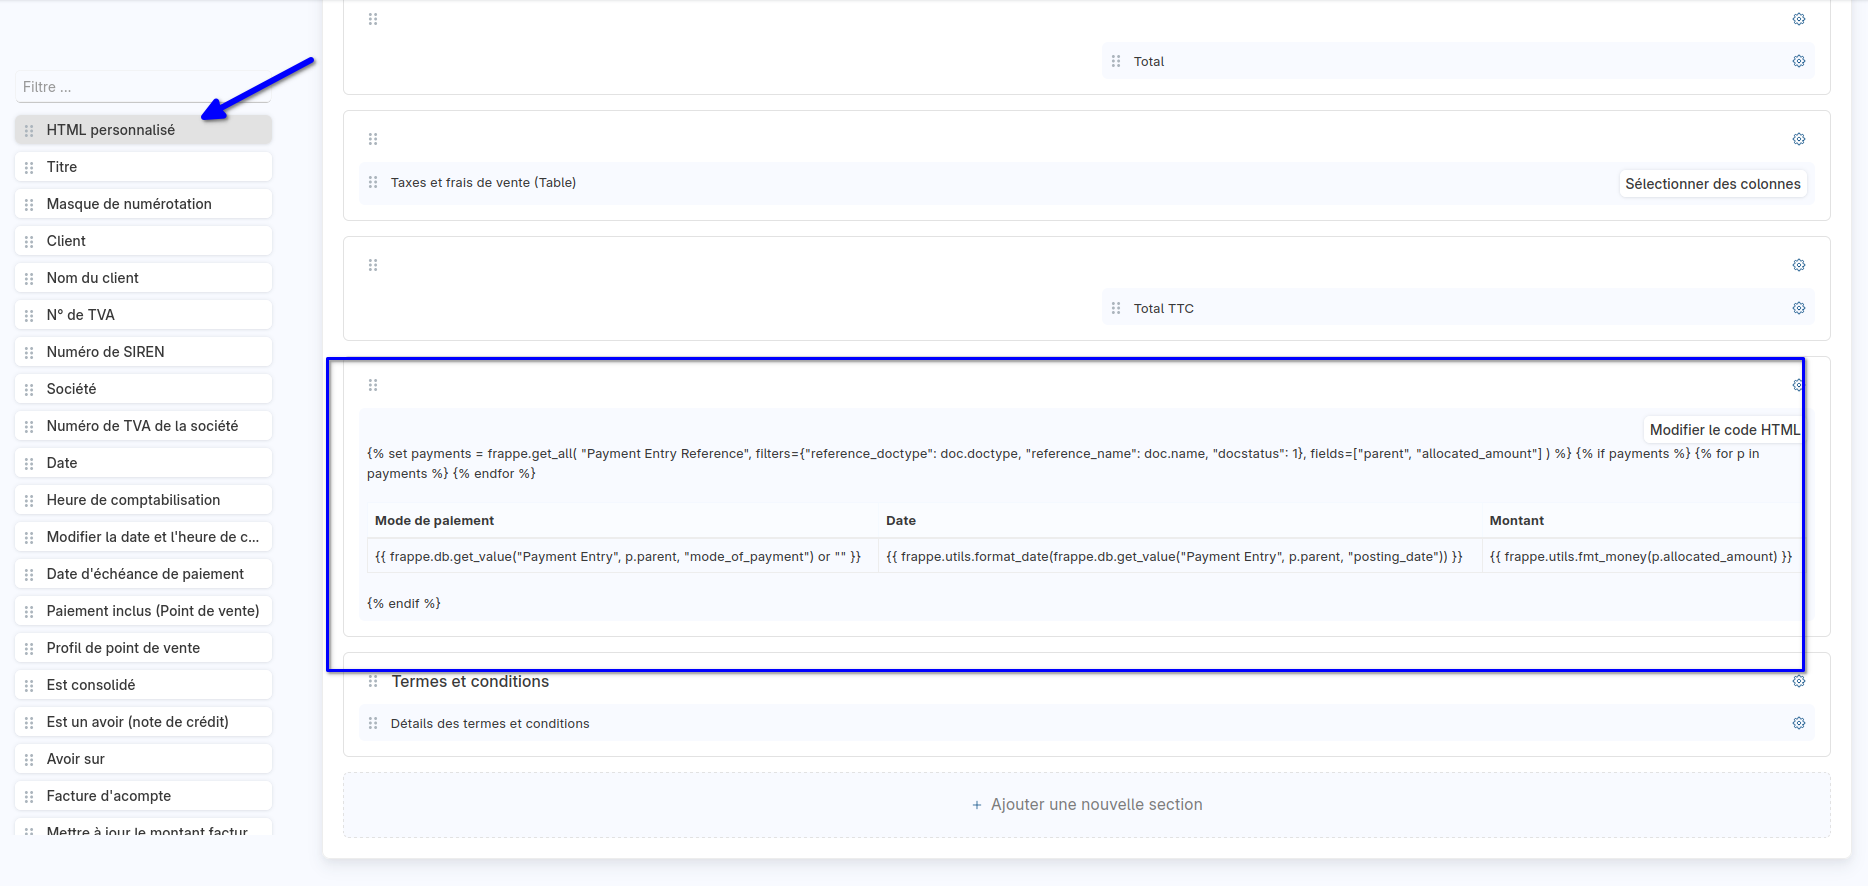The image size is (1868, 886).
Task: Grab drag handle of Taxes et frais de vente
Action: [x=373, y=182]
